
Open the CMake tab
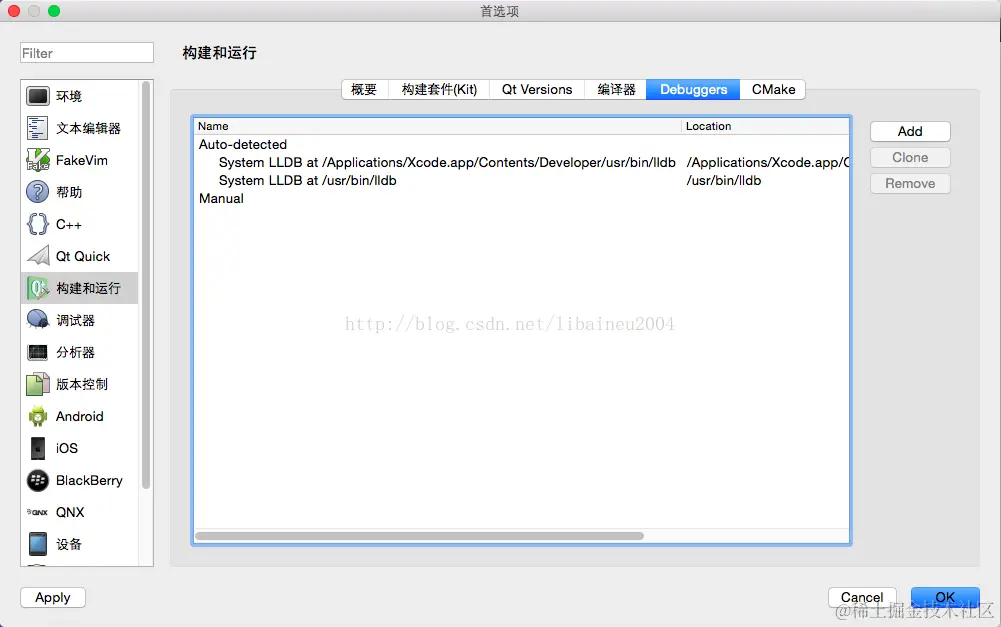click(773, 89)
